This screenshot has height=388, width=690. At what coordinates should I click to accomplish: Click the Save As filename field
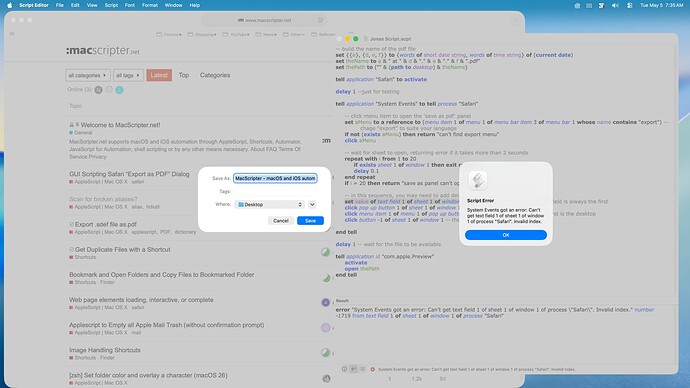pos(275,178)
